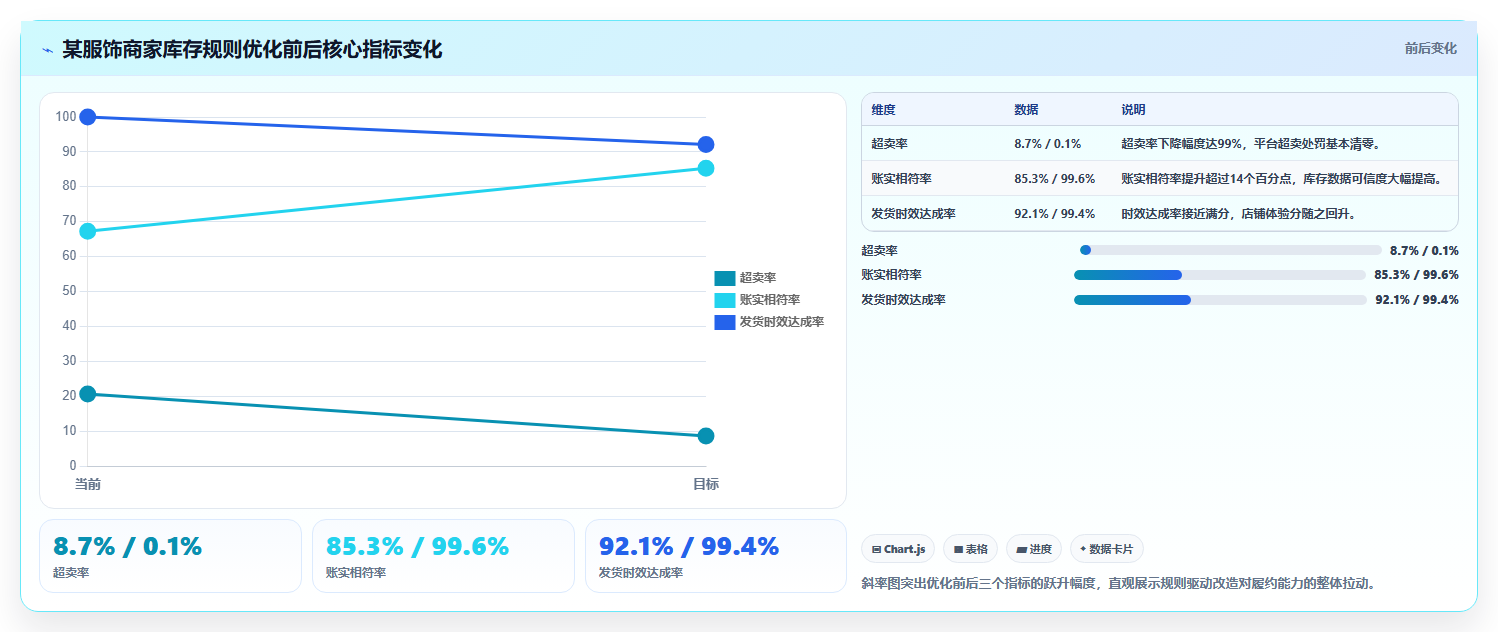This screenshot has height=632, width=1498.
Task: Click the 85.3% / 99.6% progress value
Action: (1416, 275)
